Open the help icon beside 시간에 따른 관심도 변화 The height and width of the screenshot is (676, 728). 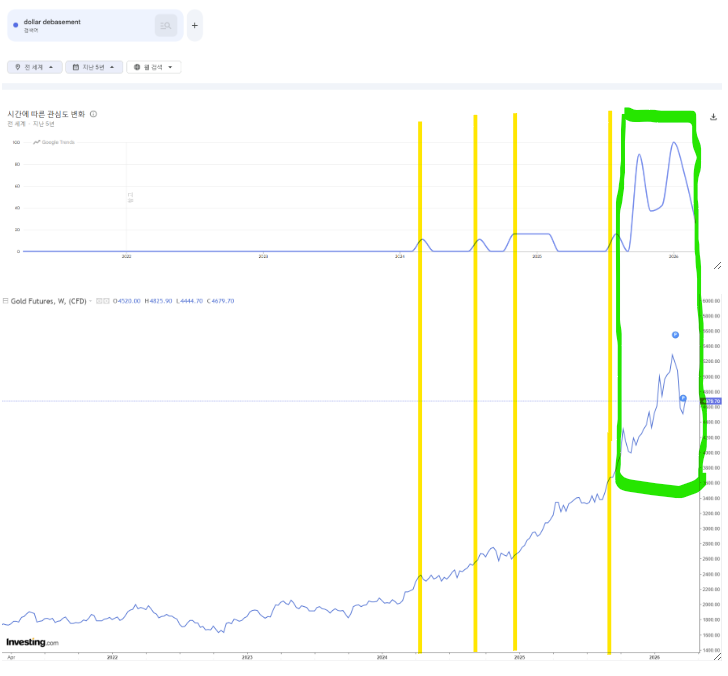(93, 115)
